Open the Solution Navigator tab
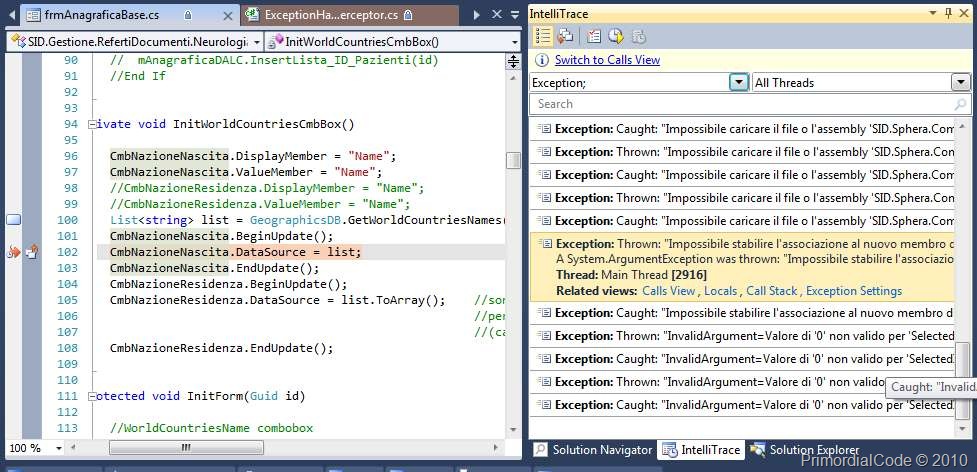This screenshot has height=472, width=977. [x=593, y=450]
